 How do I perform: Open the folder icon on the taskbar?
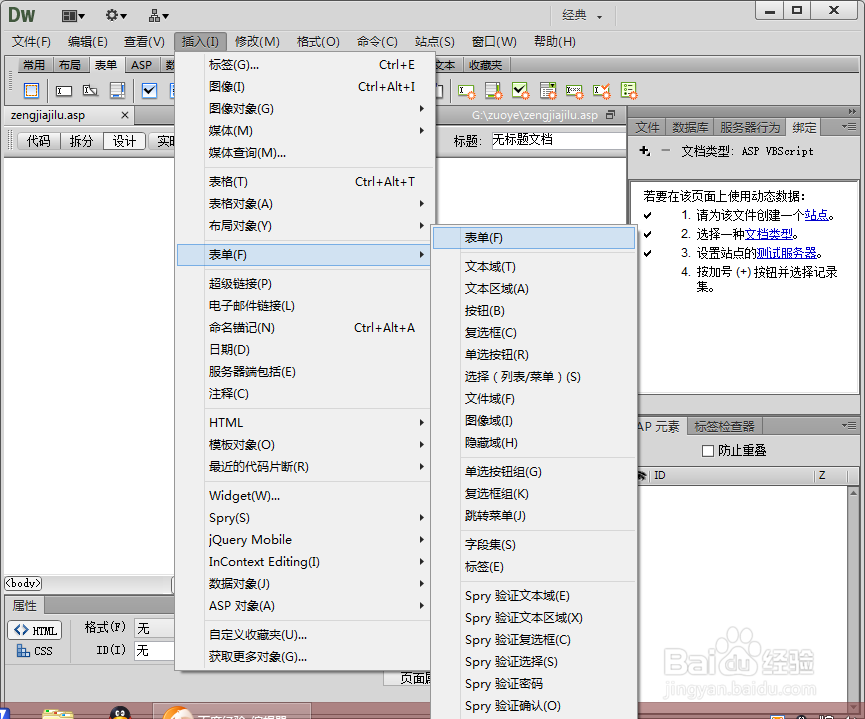(57, 713)
